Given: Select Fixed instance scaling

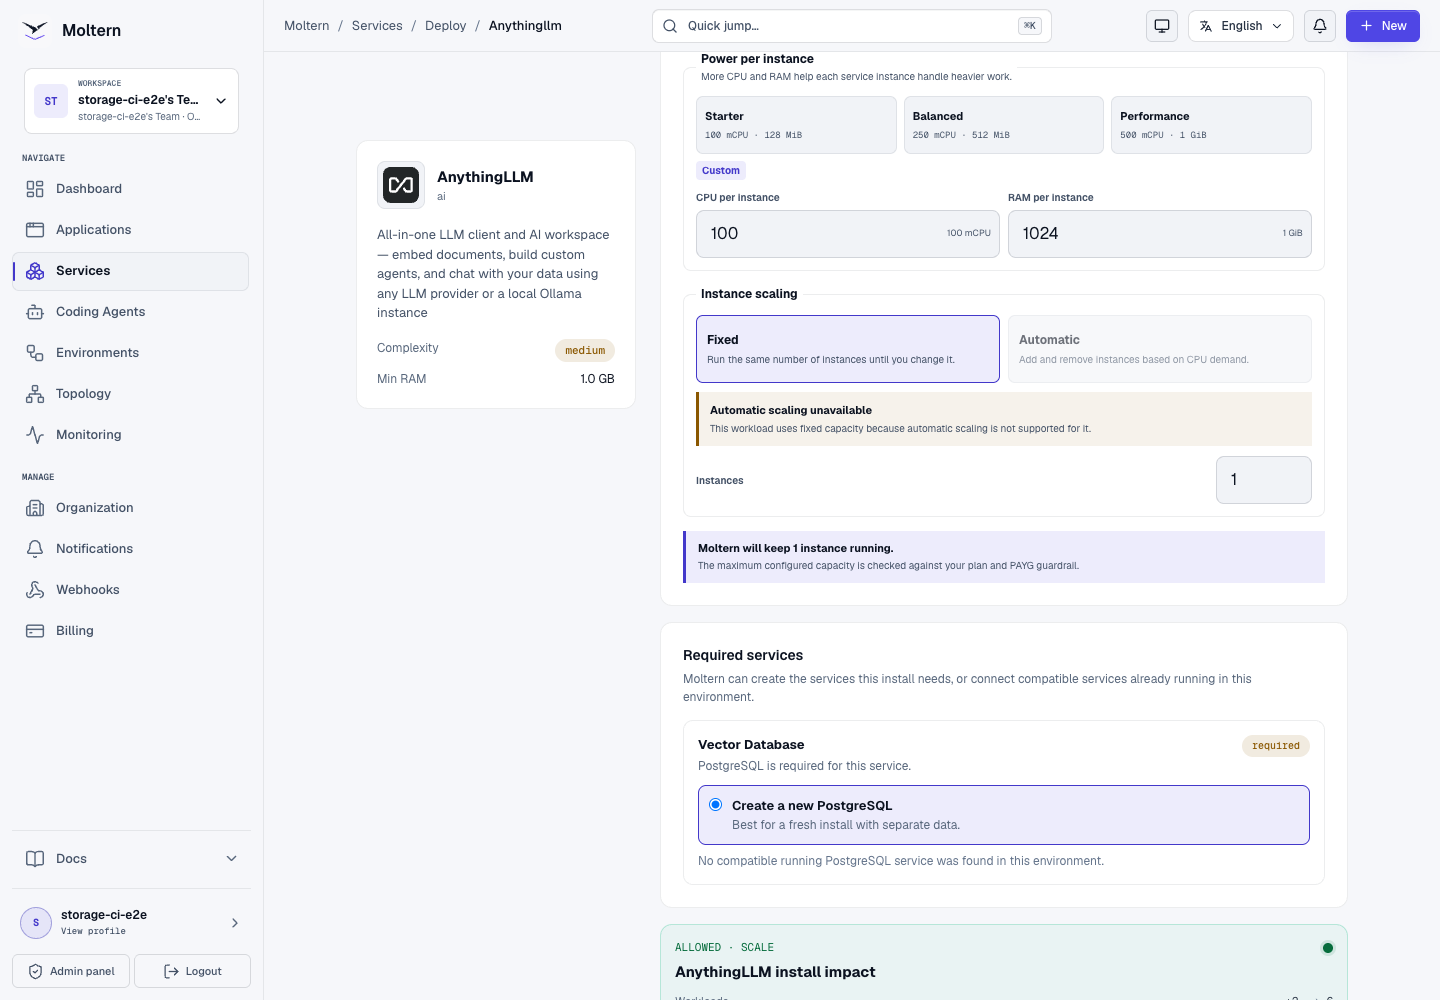Looking at the screenshot, I should (848, 349).
